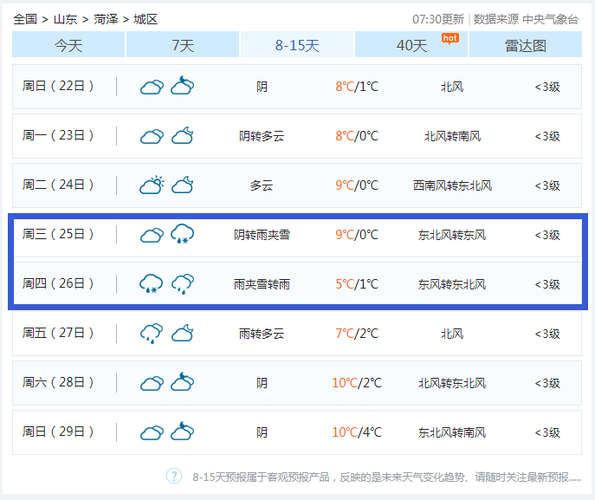Viewport: 595px width, 500px height.
Task: Click 数据来源 中央气象台 text
Action: [526, 19]
